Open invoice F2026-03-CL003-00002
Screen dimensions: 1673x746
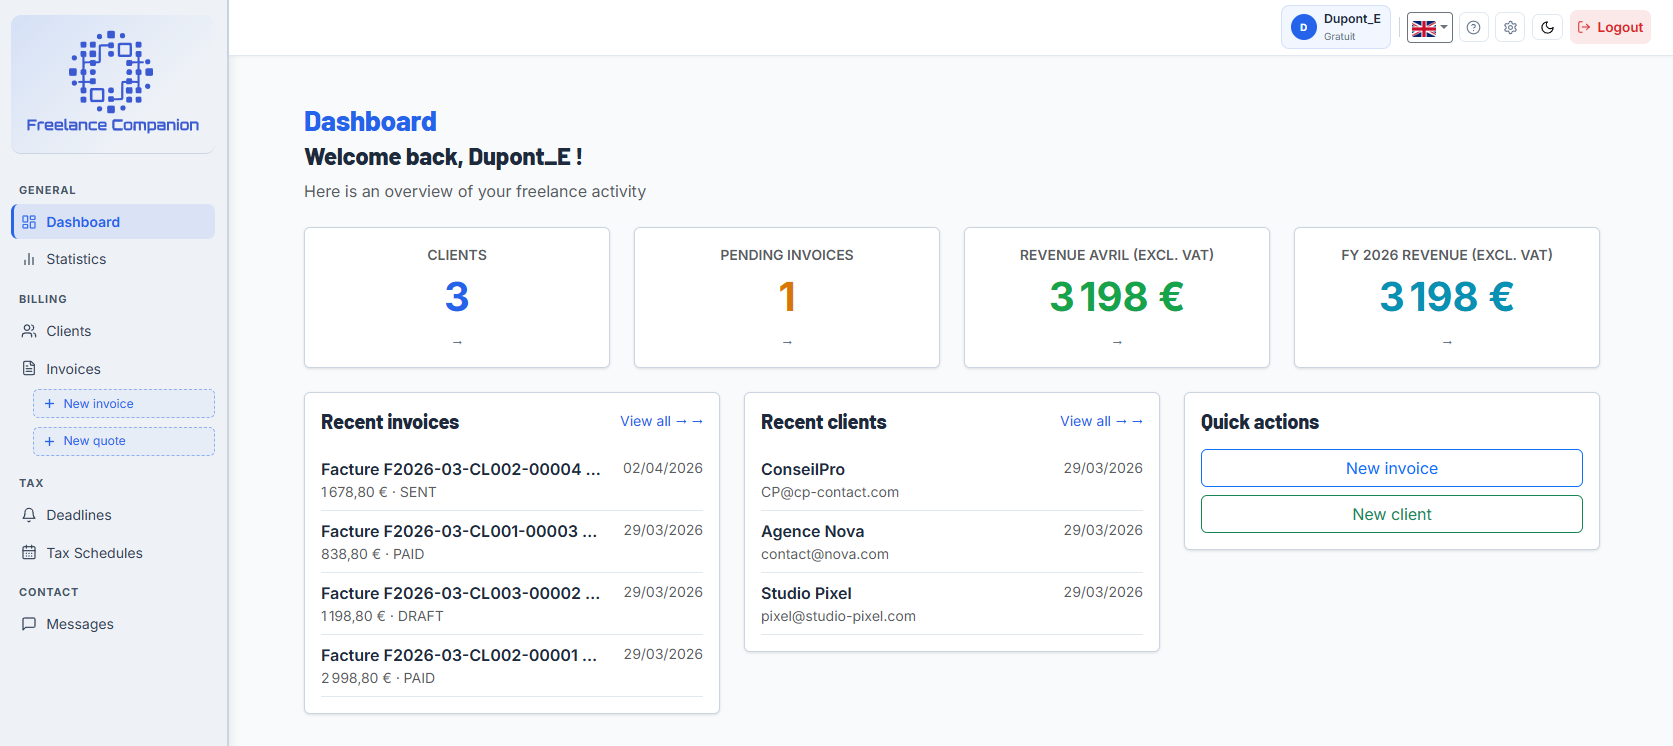point(512,604)
